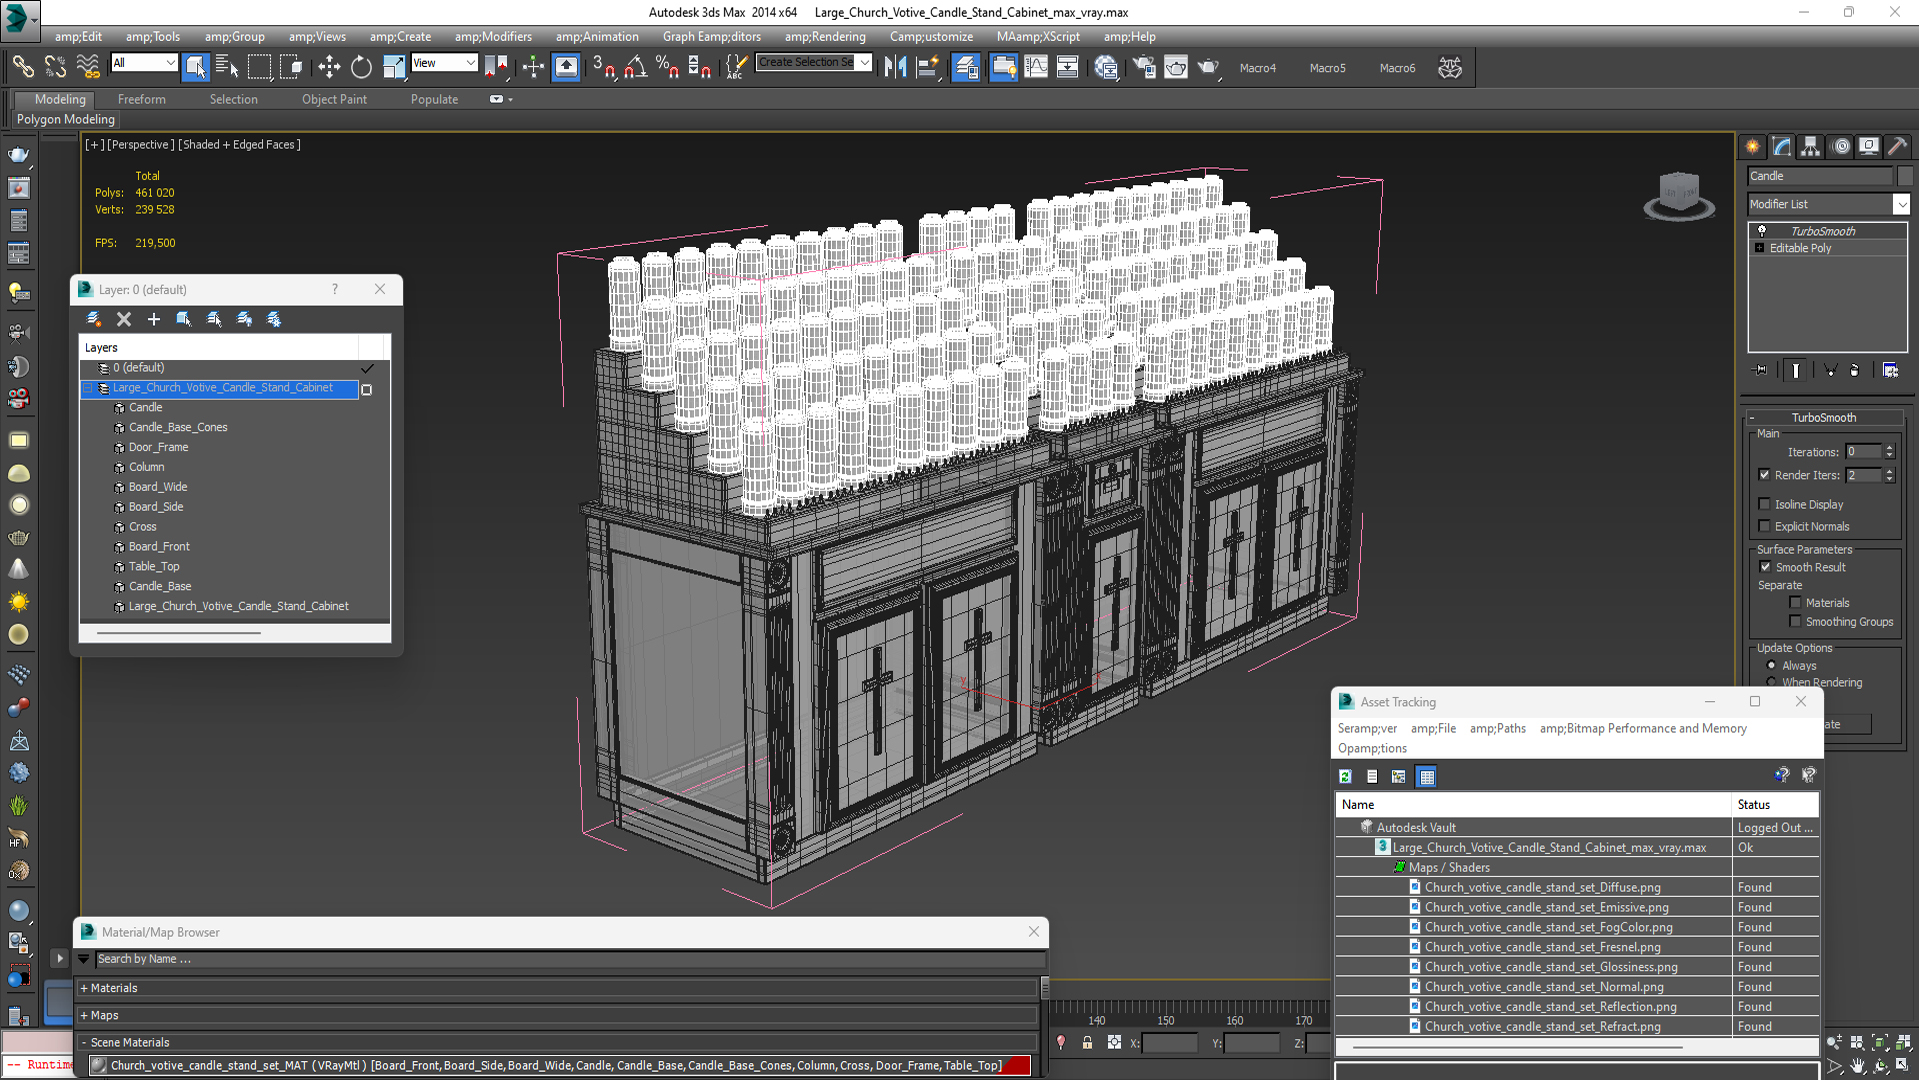Expand the Materials group in browser

pyautogui.click(x=84, y=988)
